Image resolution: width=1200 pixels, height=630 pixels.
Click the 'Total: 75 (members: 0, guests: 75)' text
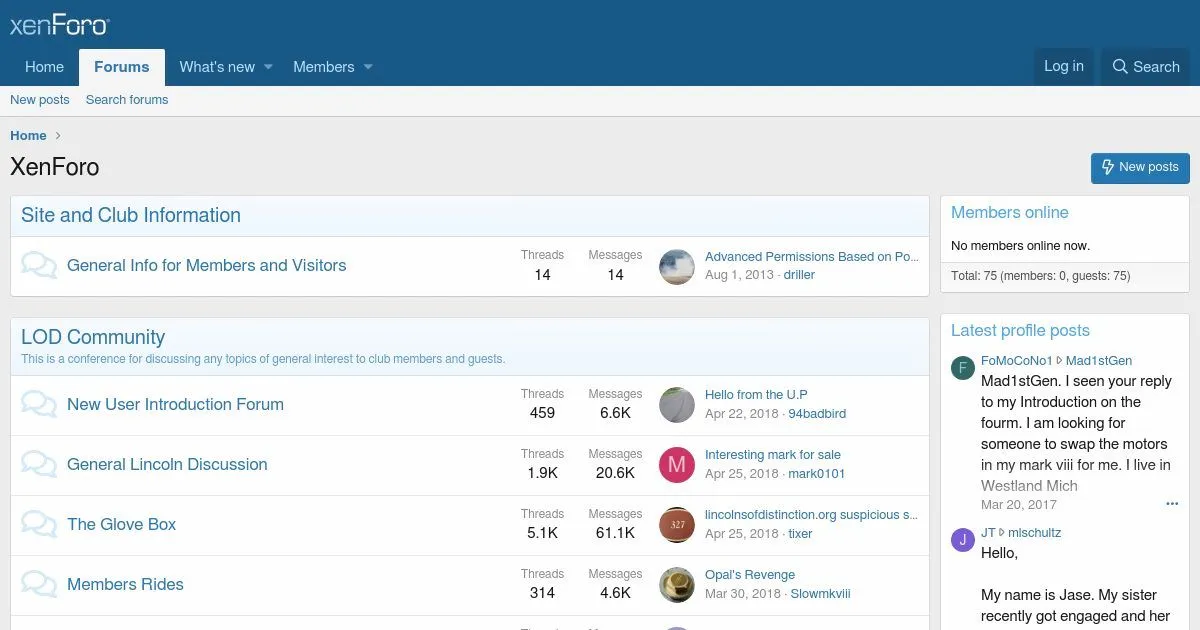pos(1040,276)
